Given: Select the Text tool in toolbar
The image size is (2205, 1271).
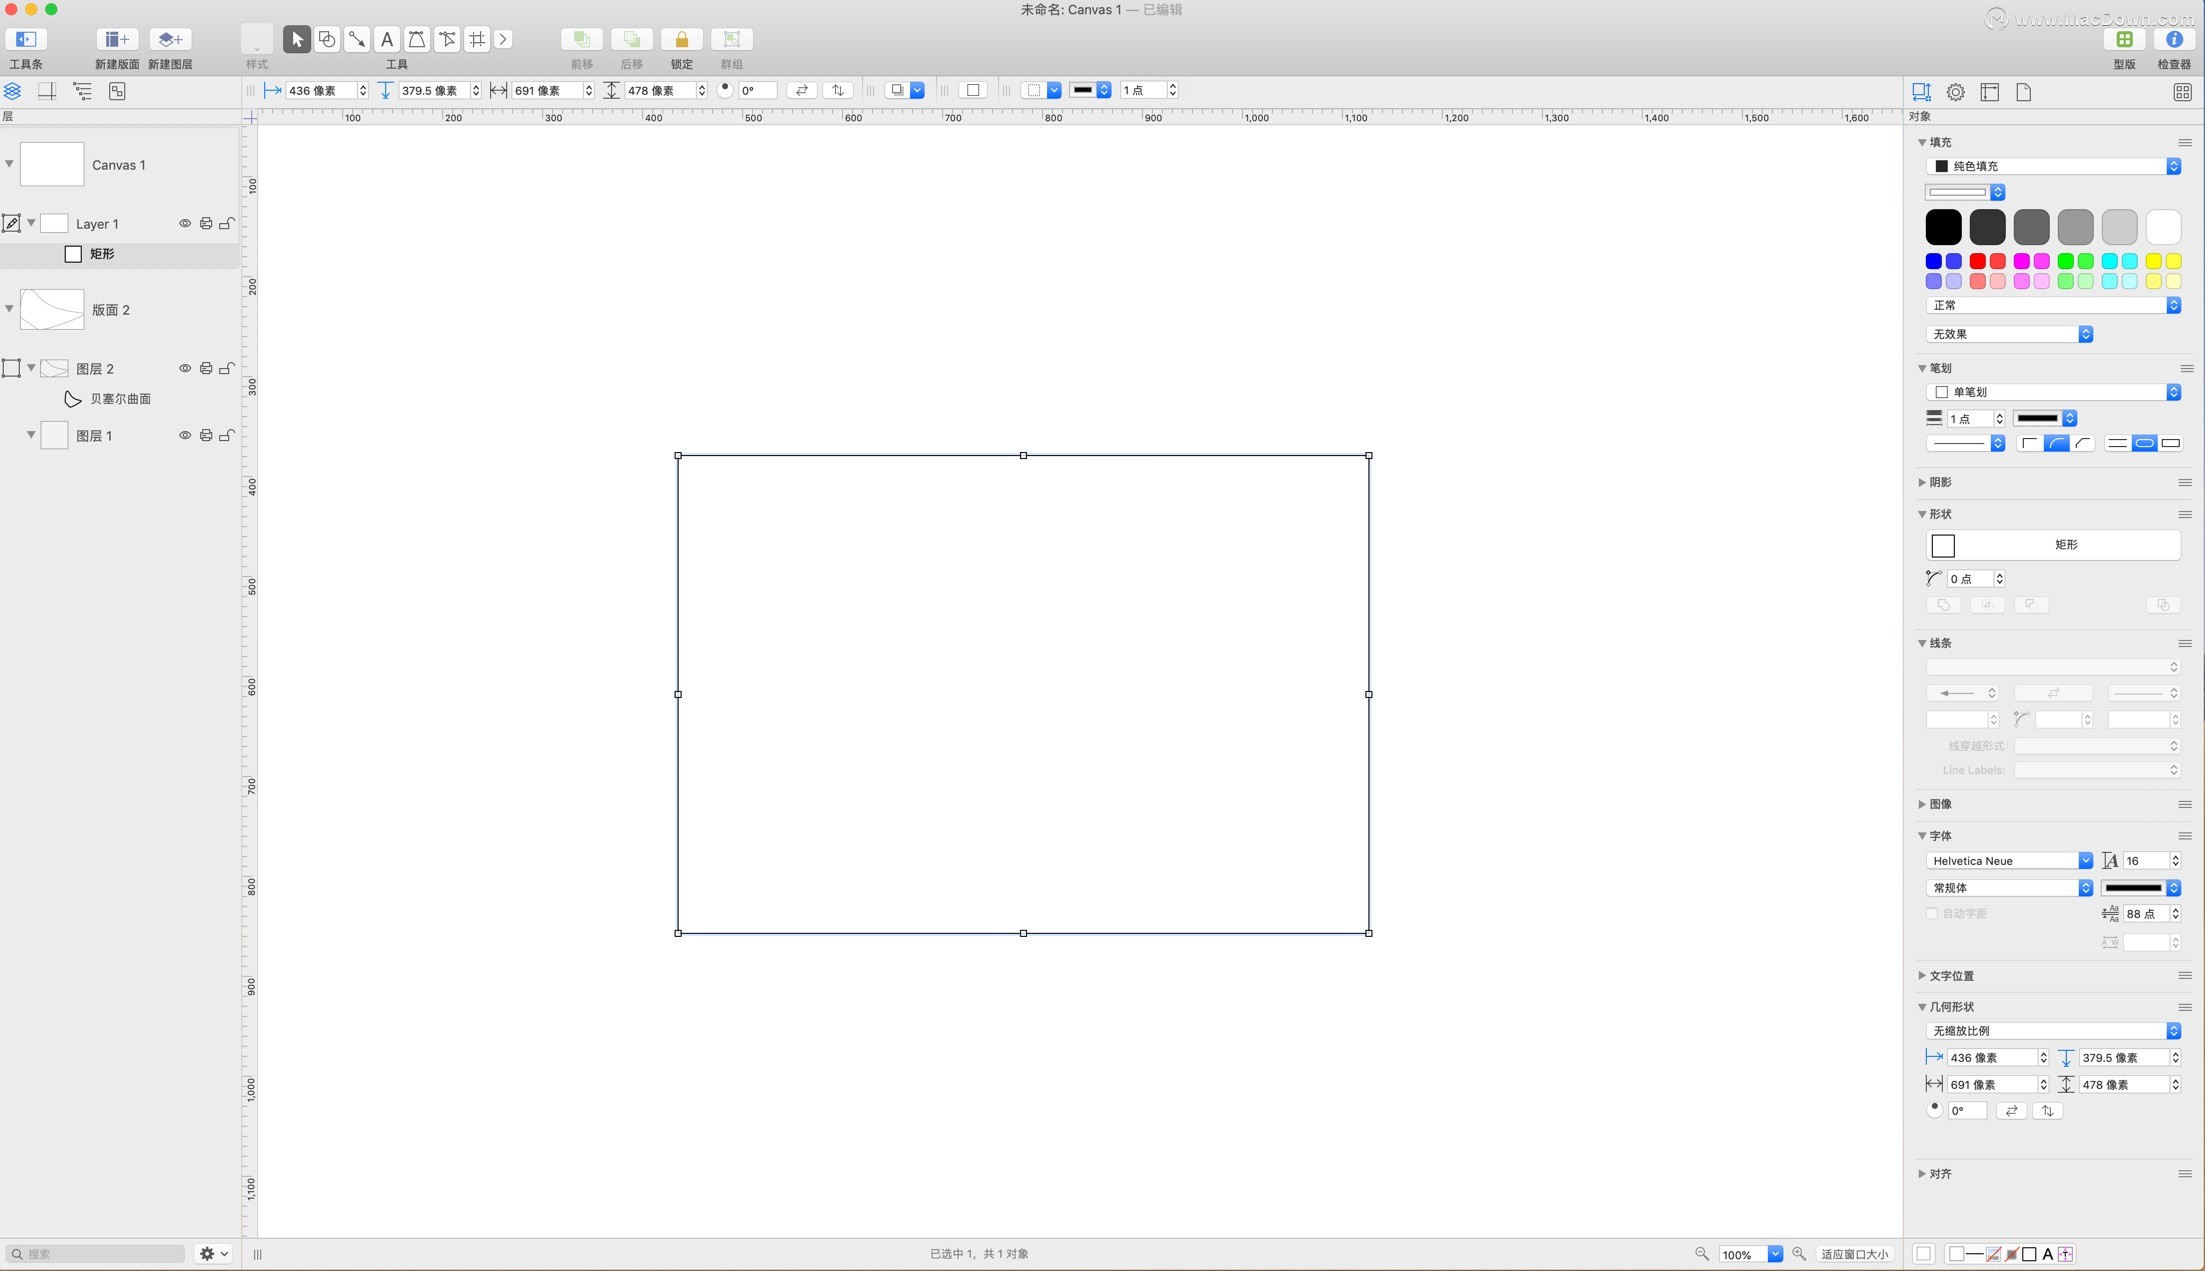Looking at the screenshot, I should click(387, 39).
